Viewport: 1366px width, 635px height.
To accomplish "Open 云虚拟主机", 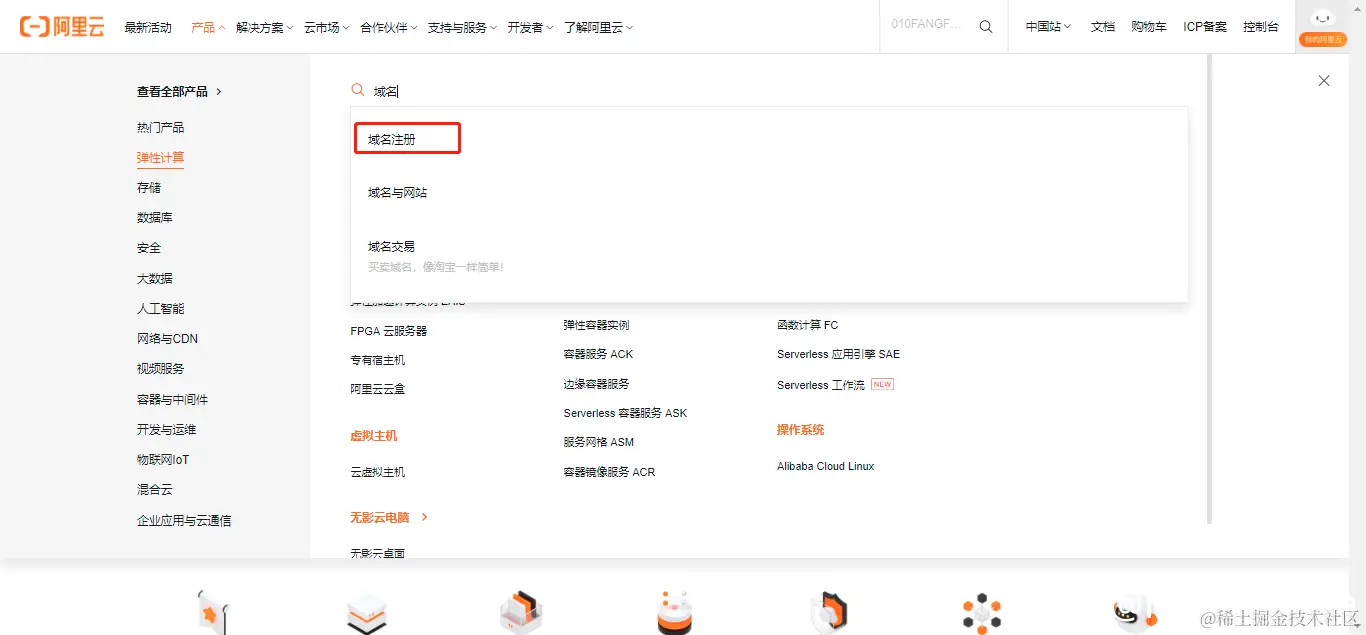I will point(377,471).
